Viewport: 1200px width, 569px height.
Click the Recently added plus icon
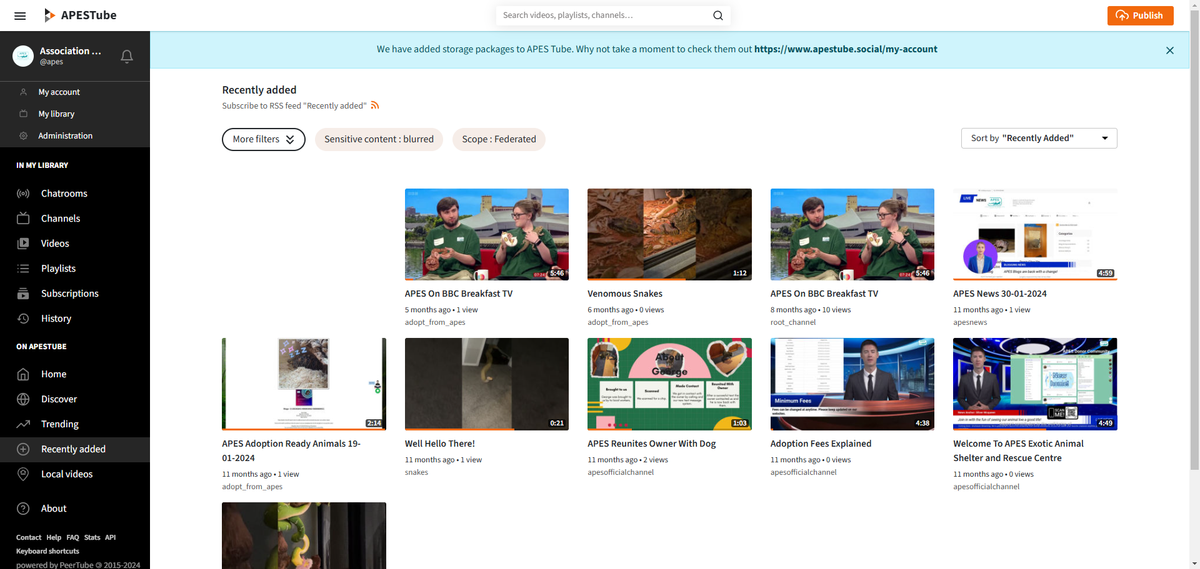[23, 449]
